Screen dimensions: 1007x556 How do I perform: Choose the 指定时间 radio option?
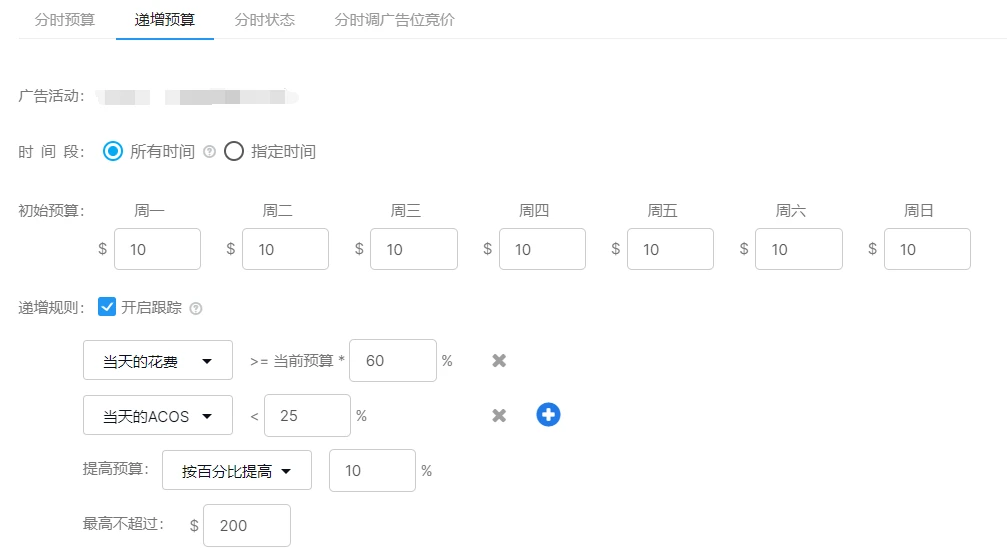click(x=234, y=152)
